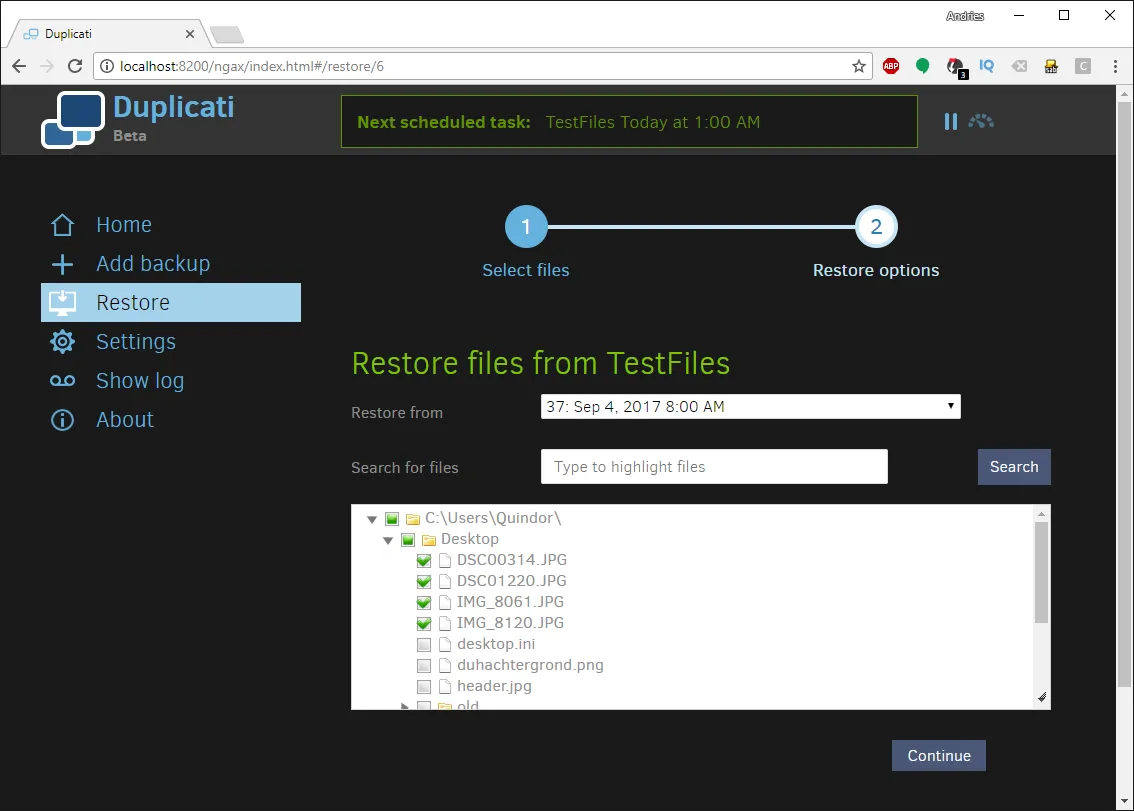The image size is (1134, 811).
Task: Open Show log in the sidebar
Action: pyautogui.click(x=140, y=381)
